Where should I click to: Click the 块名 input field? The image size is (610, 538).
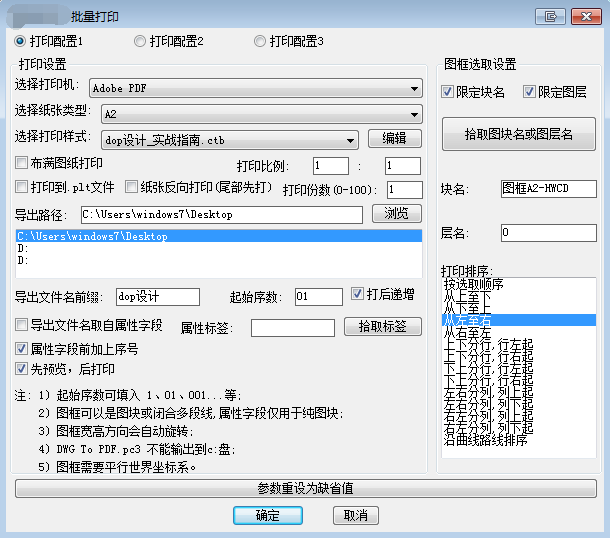point(548,189)
